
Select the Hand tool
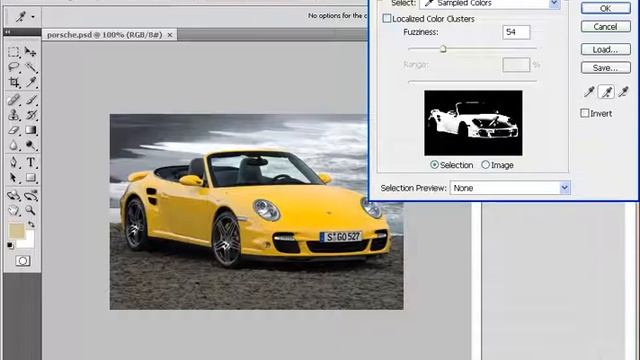coord(13,211)
